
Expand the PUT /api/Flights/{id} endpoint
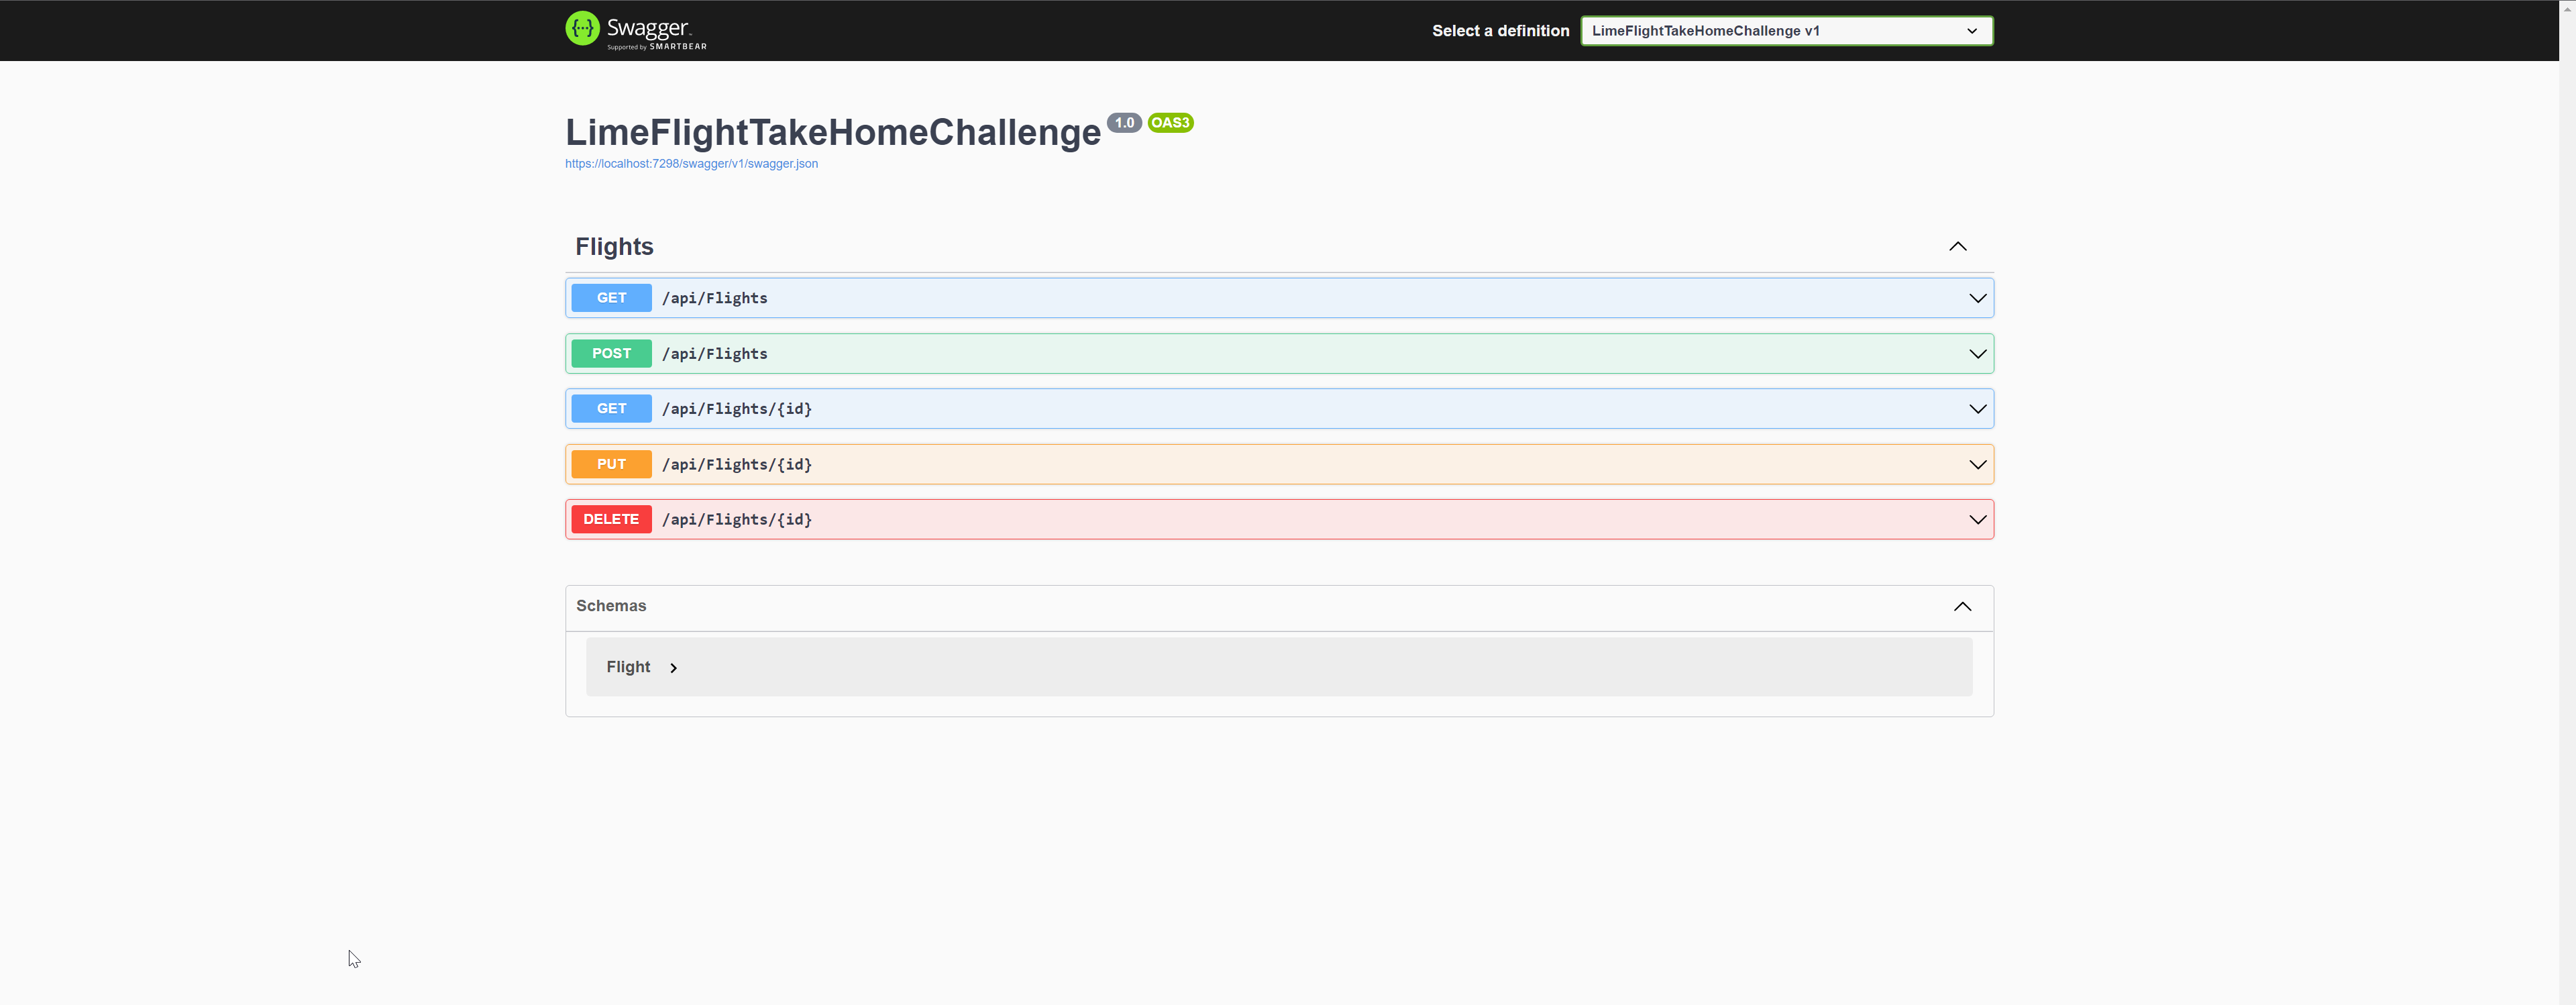point(1977,464)
